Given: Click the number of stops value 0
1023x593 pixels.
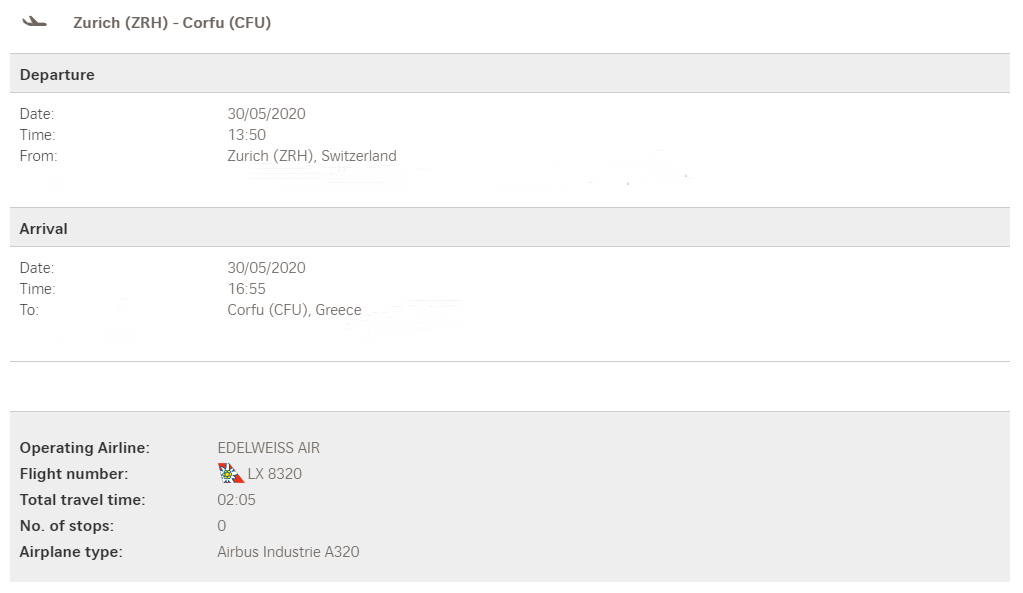Looking at the screenshot, I should click(x=222, y=526).
